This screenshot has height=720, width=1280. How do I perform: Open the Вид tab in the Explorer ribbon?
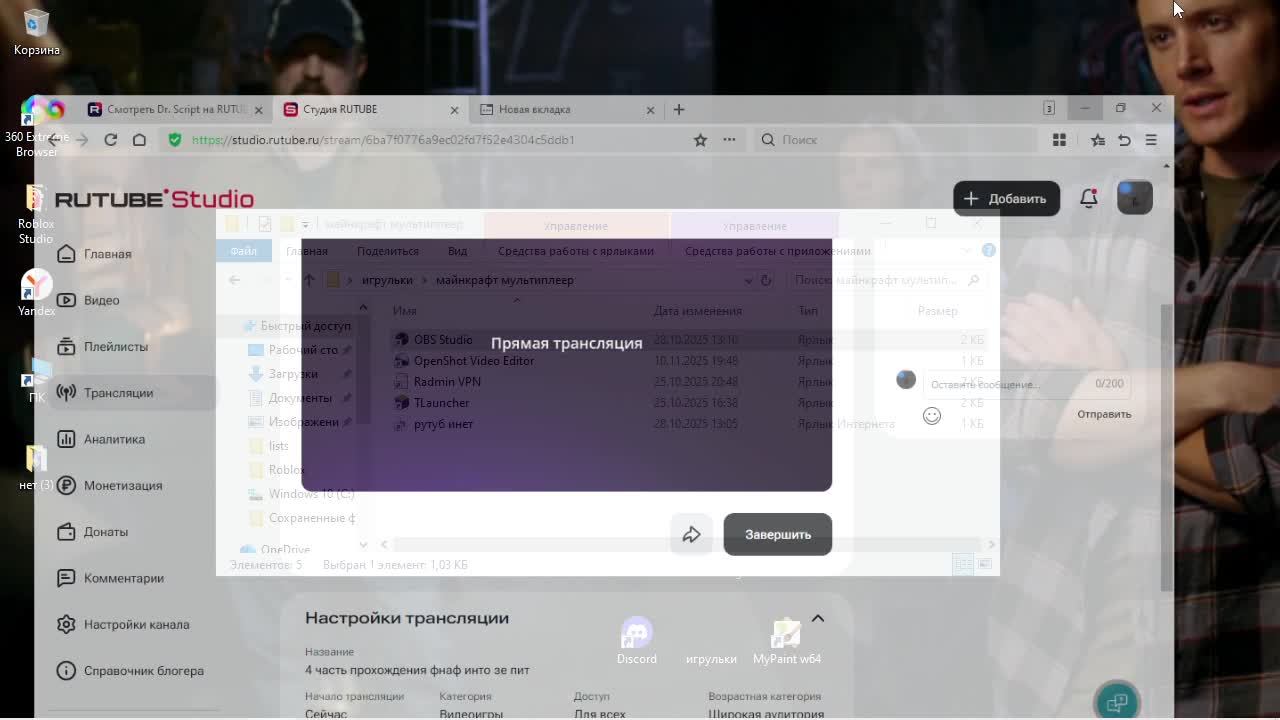[457, 251]
